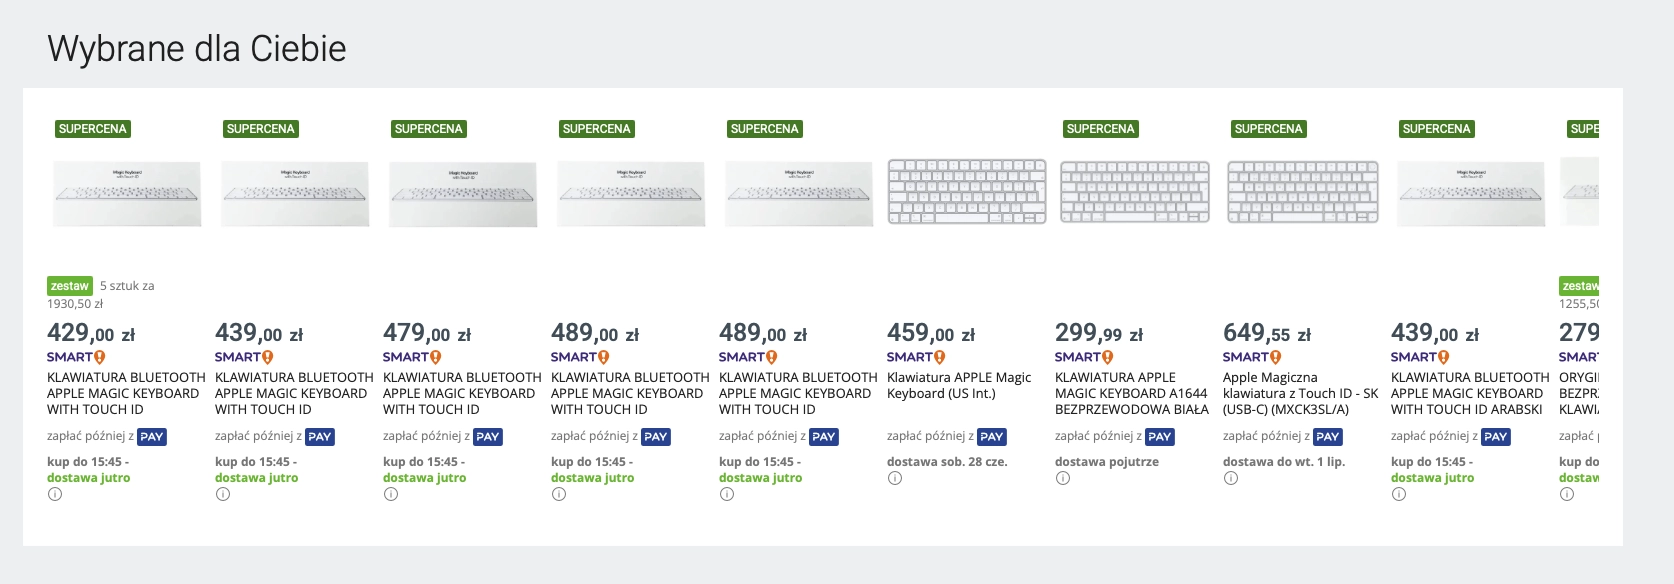
Task: Click keyboard thumbnail of 459,00 zł offer
Action: tap(967, 192)
